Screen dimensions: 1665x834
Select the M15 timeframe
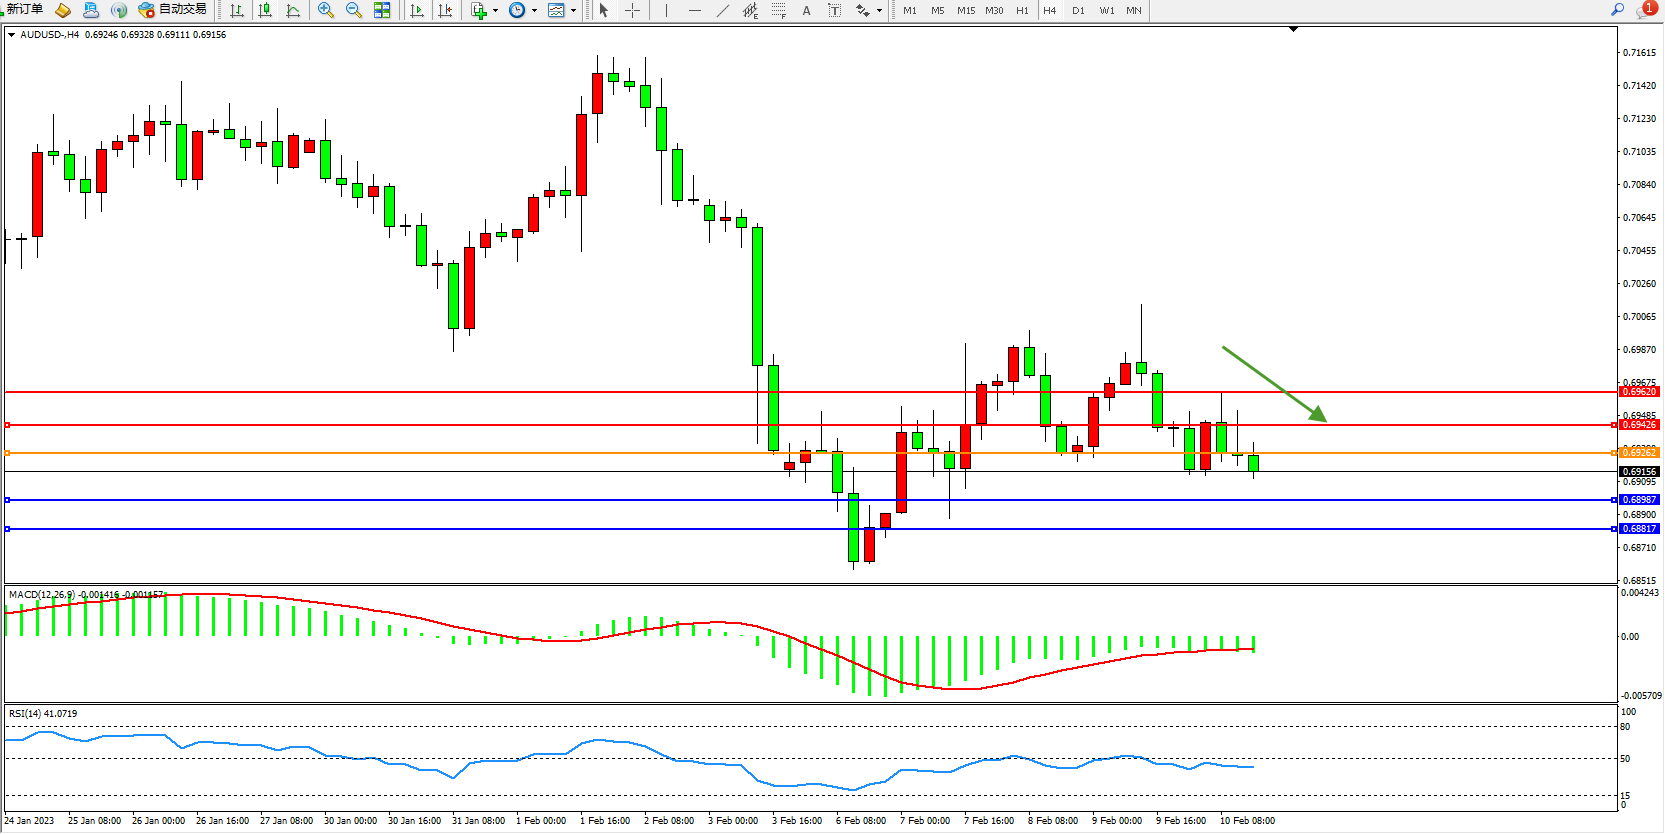pyautogui.click(x=965, y=10)
